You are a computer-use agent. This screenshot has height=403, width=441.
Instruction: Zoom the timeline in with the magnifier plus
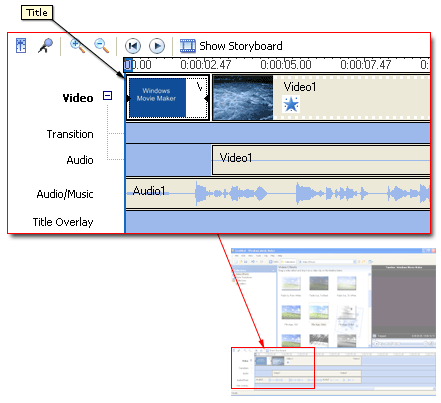pyautogui.click(x=77, y=46)
